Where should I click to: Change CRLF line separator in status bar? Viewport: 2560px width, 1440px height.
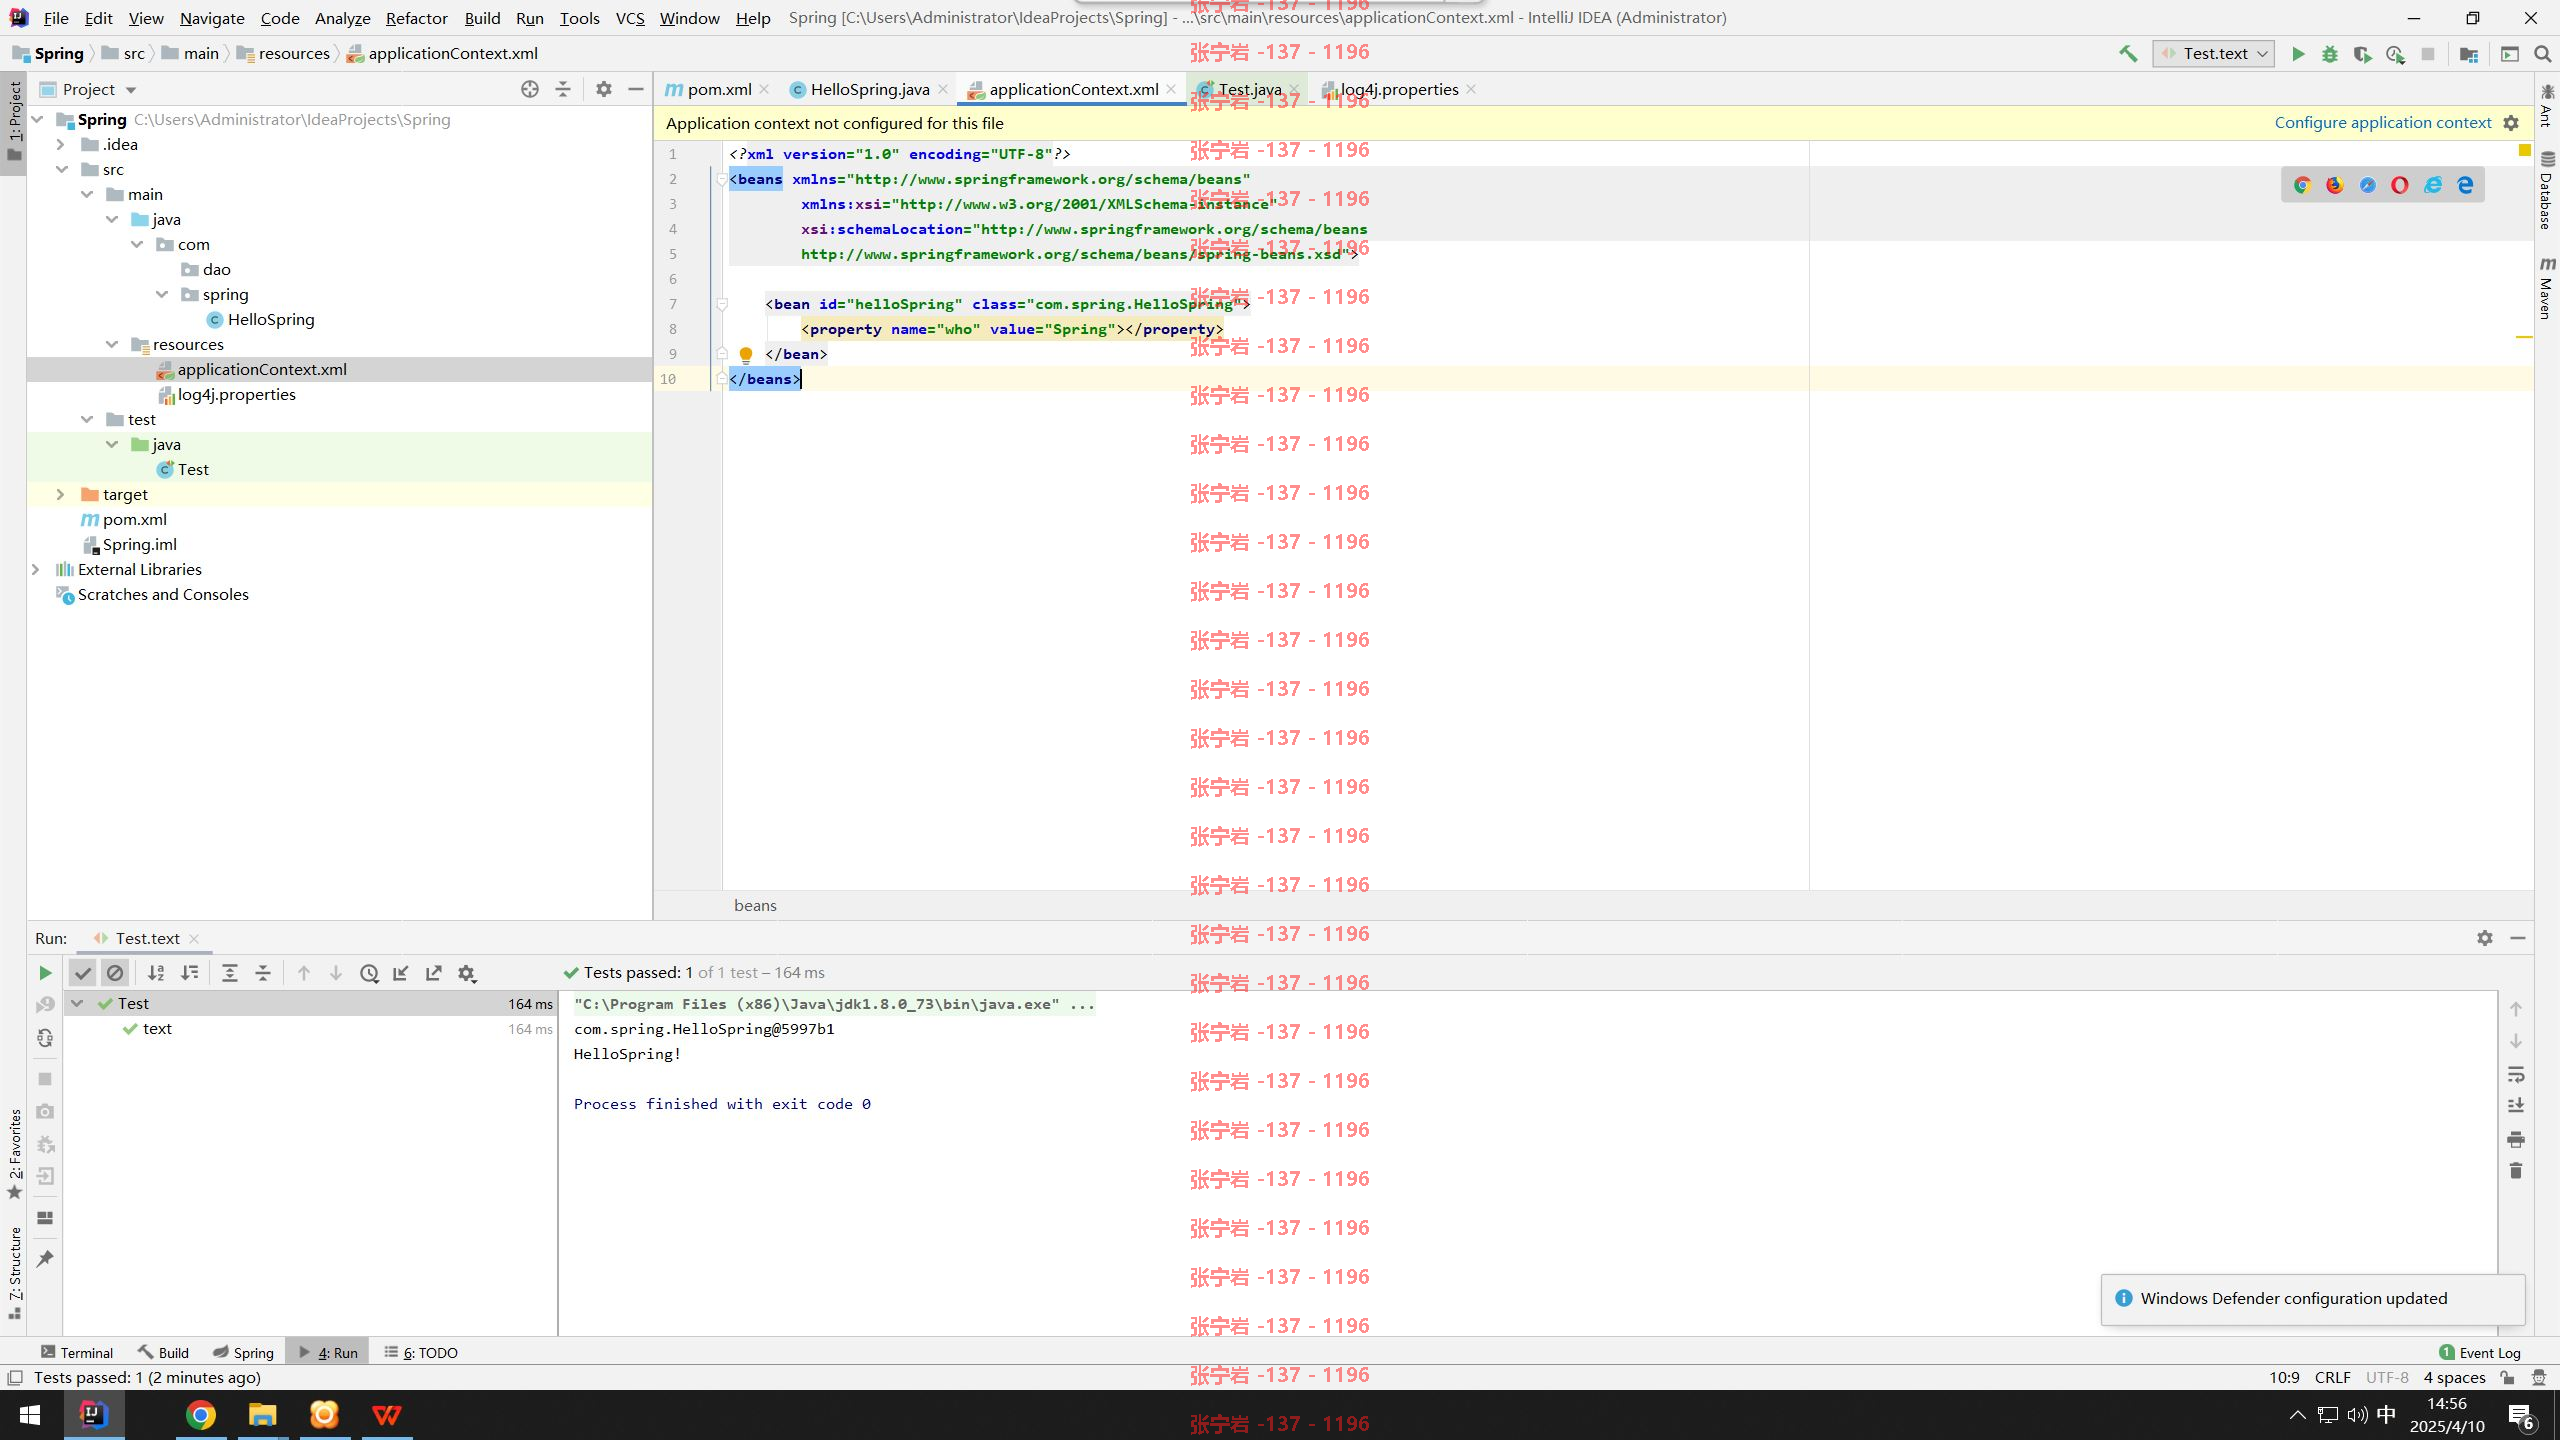[x=2332, y=1377]
